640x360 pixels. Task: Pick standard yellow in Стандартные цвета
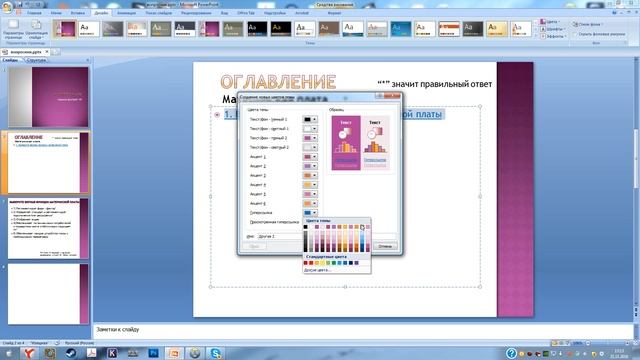click(322, 263)
